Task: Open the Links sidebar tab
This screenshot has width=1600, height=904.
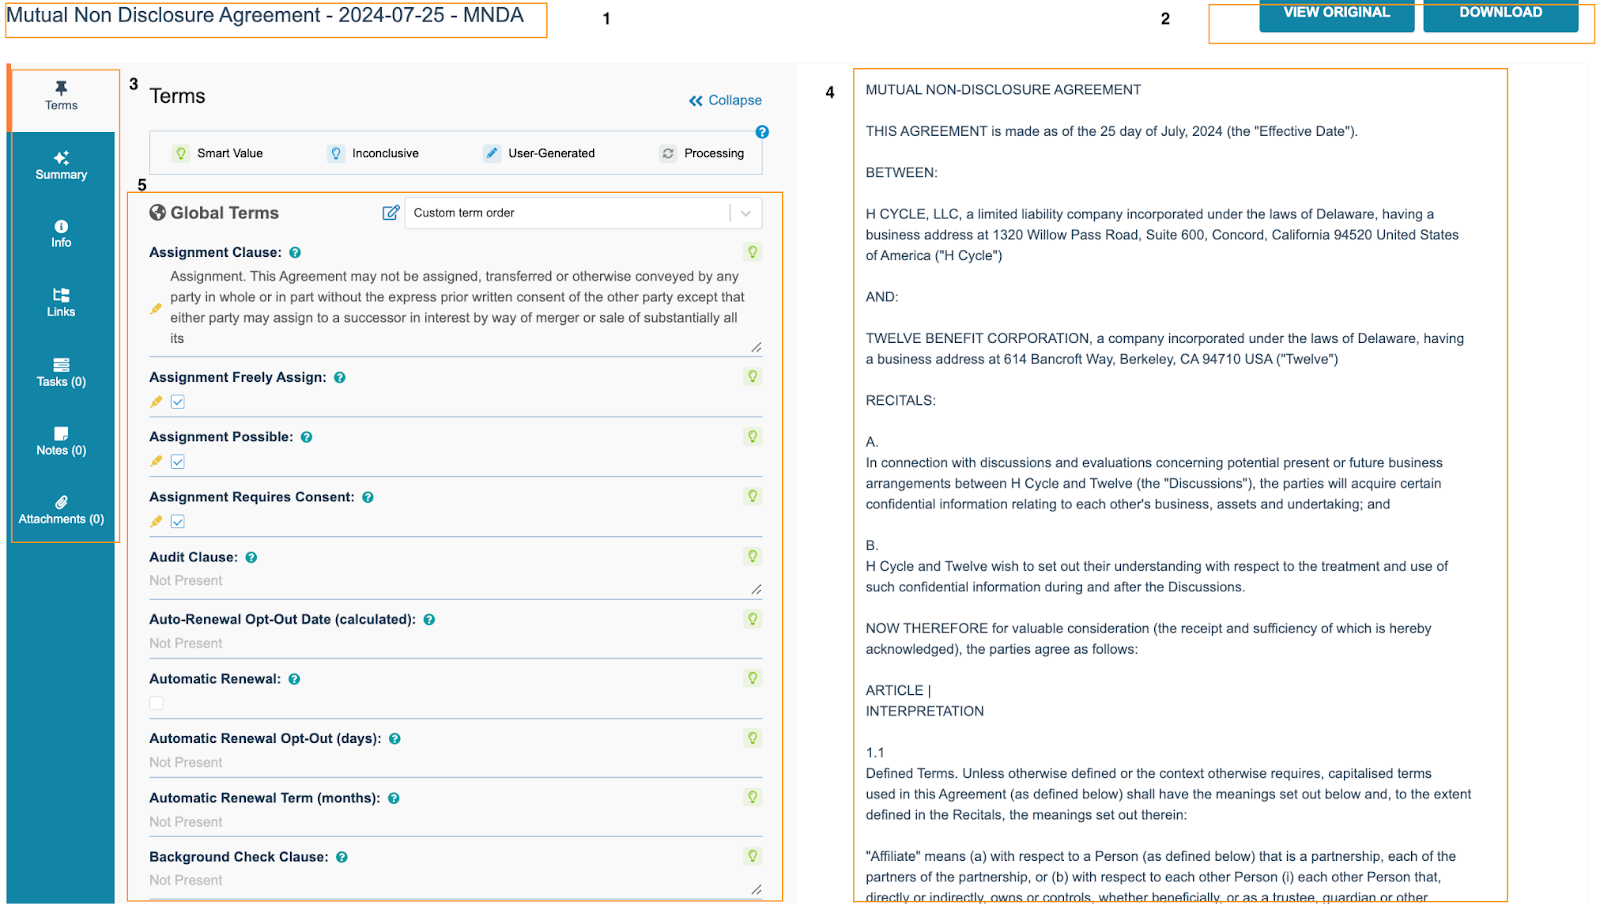Action: (61, 303)
